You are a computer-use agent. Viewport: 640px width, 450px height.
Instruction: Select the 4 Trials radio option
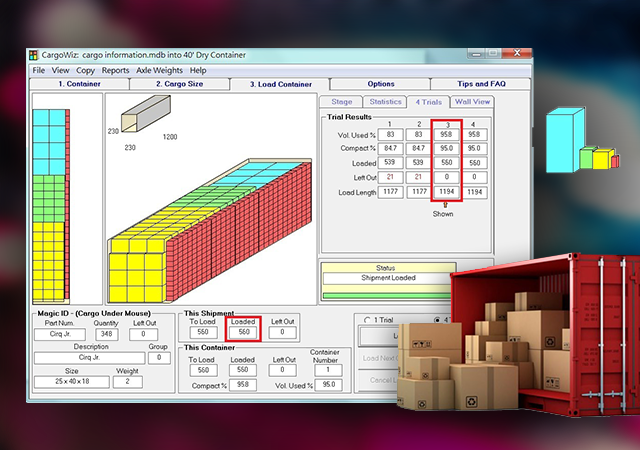(x=436, y=320)
